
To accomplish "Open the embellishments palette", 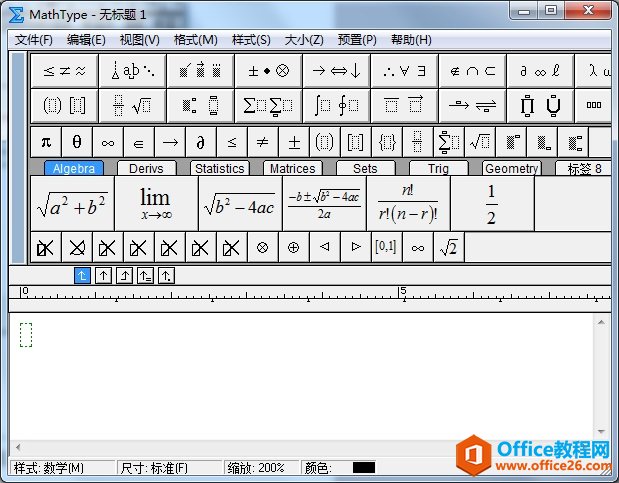I will [200, 71].
